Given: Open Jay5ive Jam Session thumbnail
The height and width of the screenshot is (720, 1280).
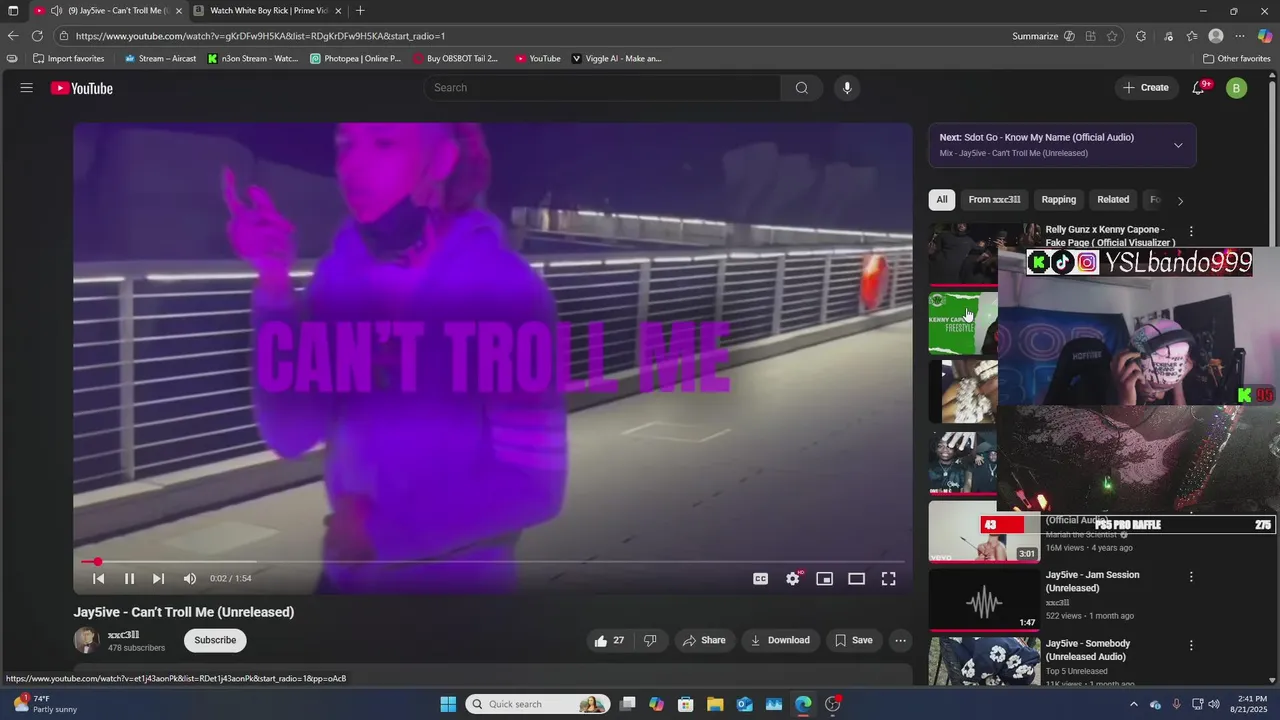Looking at the screenshot, I should 984,600.
